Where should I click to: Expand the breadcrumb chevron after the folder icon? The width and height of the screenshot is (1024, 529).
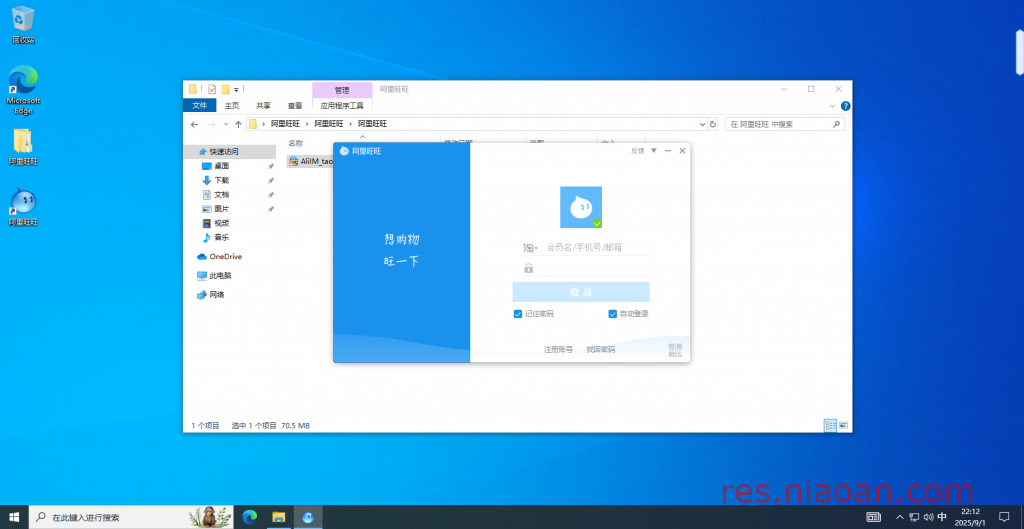[263, 124]
